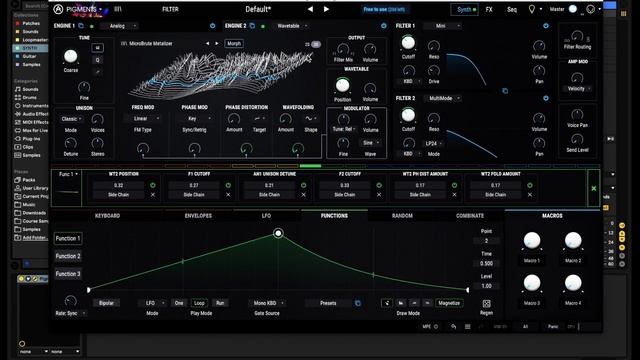Open the history list icon in bottom toolbar
This screenshot has width=640, height=360.
coord(468,327)
